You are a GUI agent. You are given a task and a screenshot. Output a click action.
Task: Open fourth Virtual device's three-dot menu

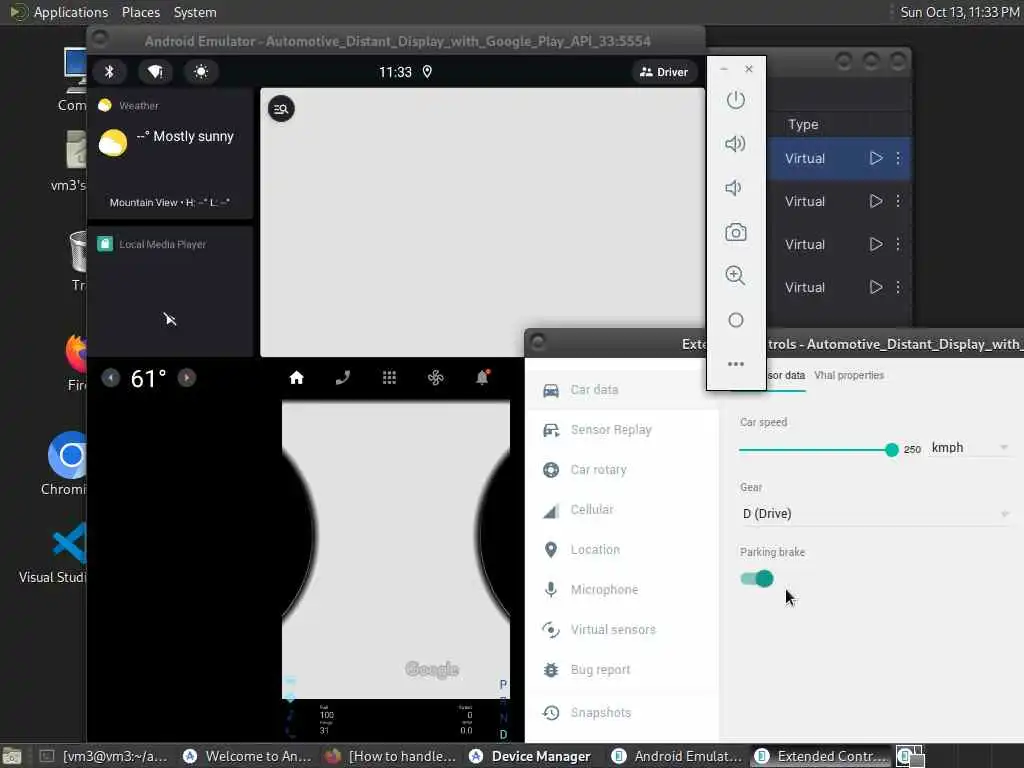[899, 287]
